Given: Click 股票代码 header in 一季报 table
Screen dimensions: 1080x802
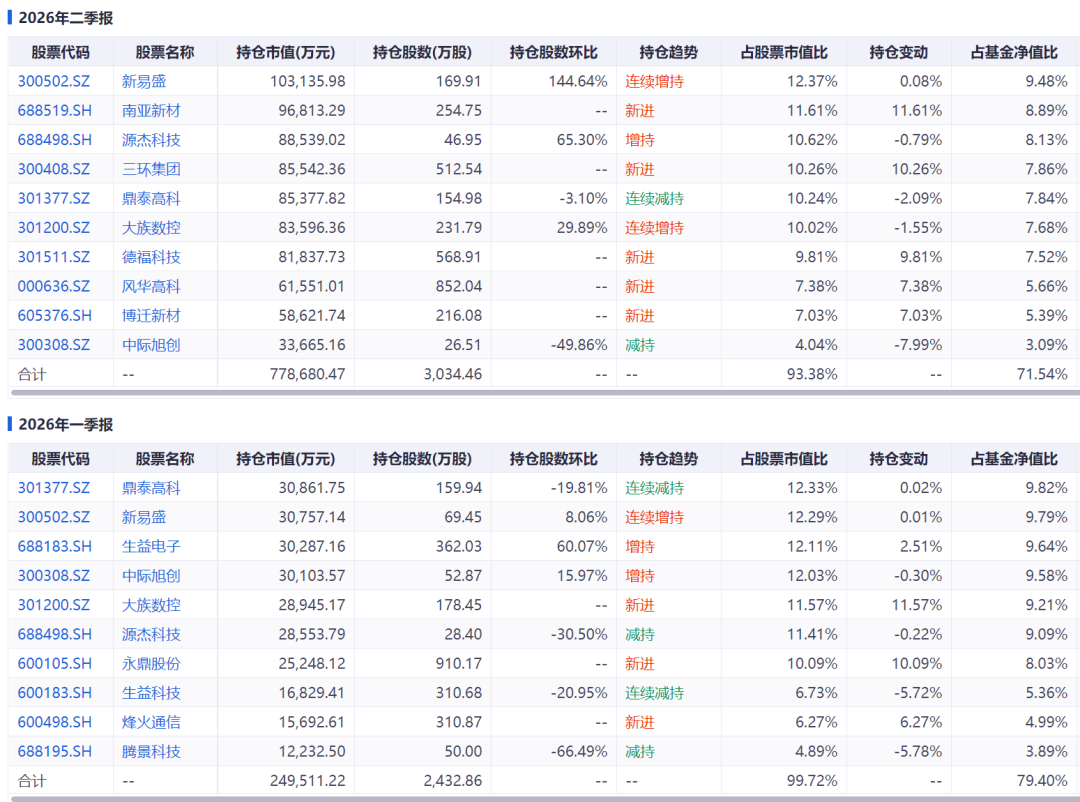Looking at the screenshot, I should pyautogui.click(x=61, y=459).
